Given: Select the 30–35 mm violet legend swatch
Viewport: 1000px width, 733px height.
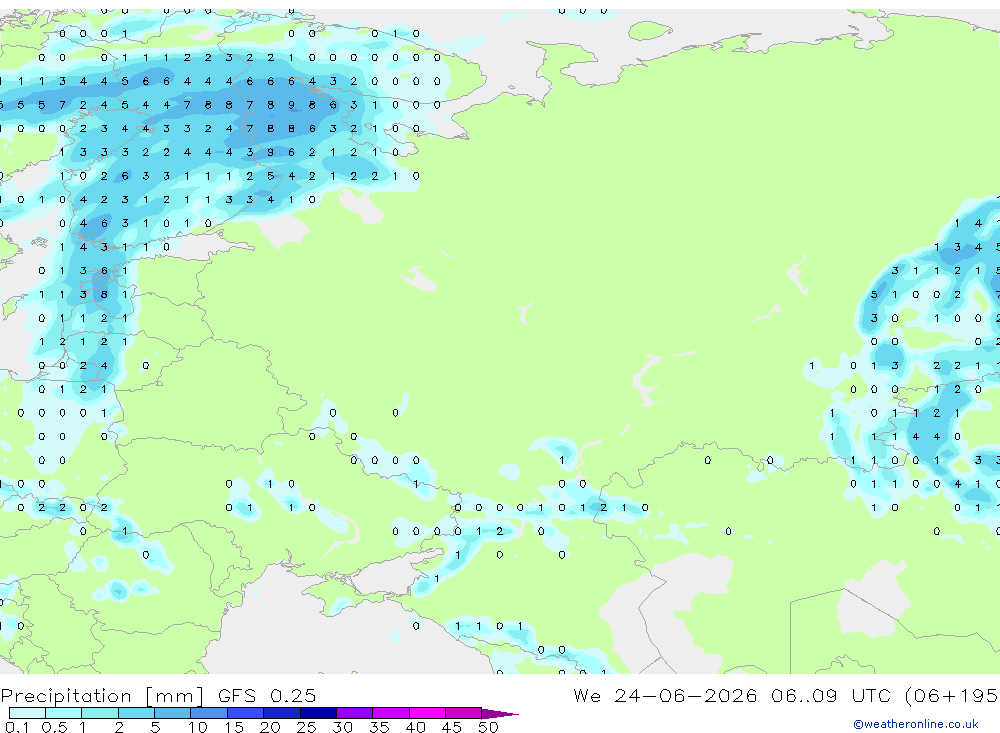Looking at the screenshot, I should pyautogui.click(x=355, y=713).
